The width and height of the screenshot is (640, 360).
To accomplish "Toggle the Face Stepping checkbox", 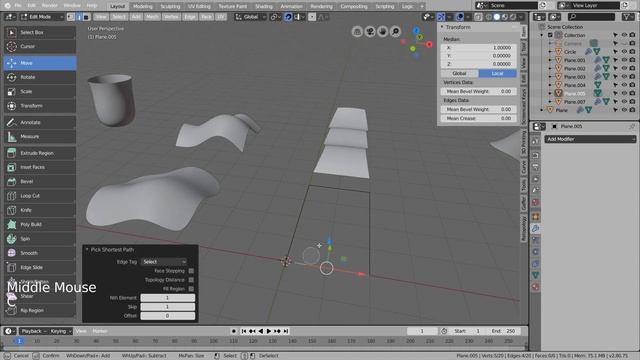I will pyautogui.click(x=191, y=271).
